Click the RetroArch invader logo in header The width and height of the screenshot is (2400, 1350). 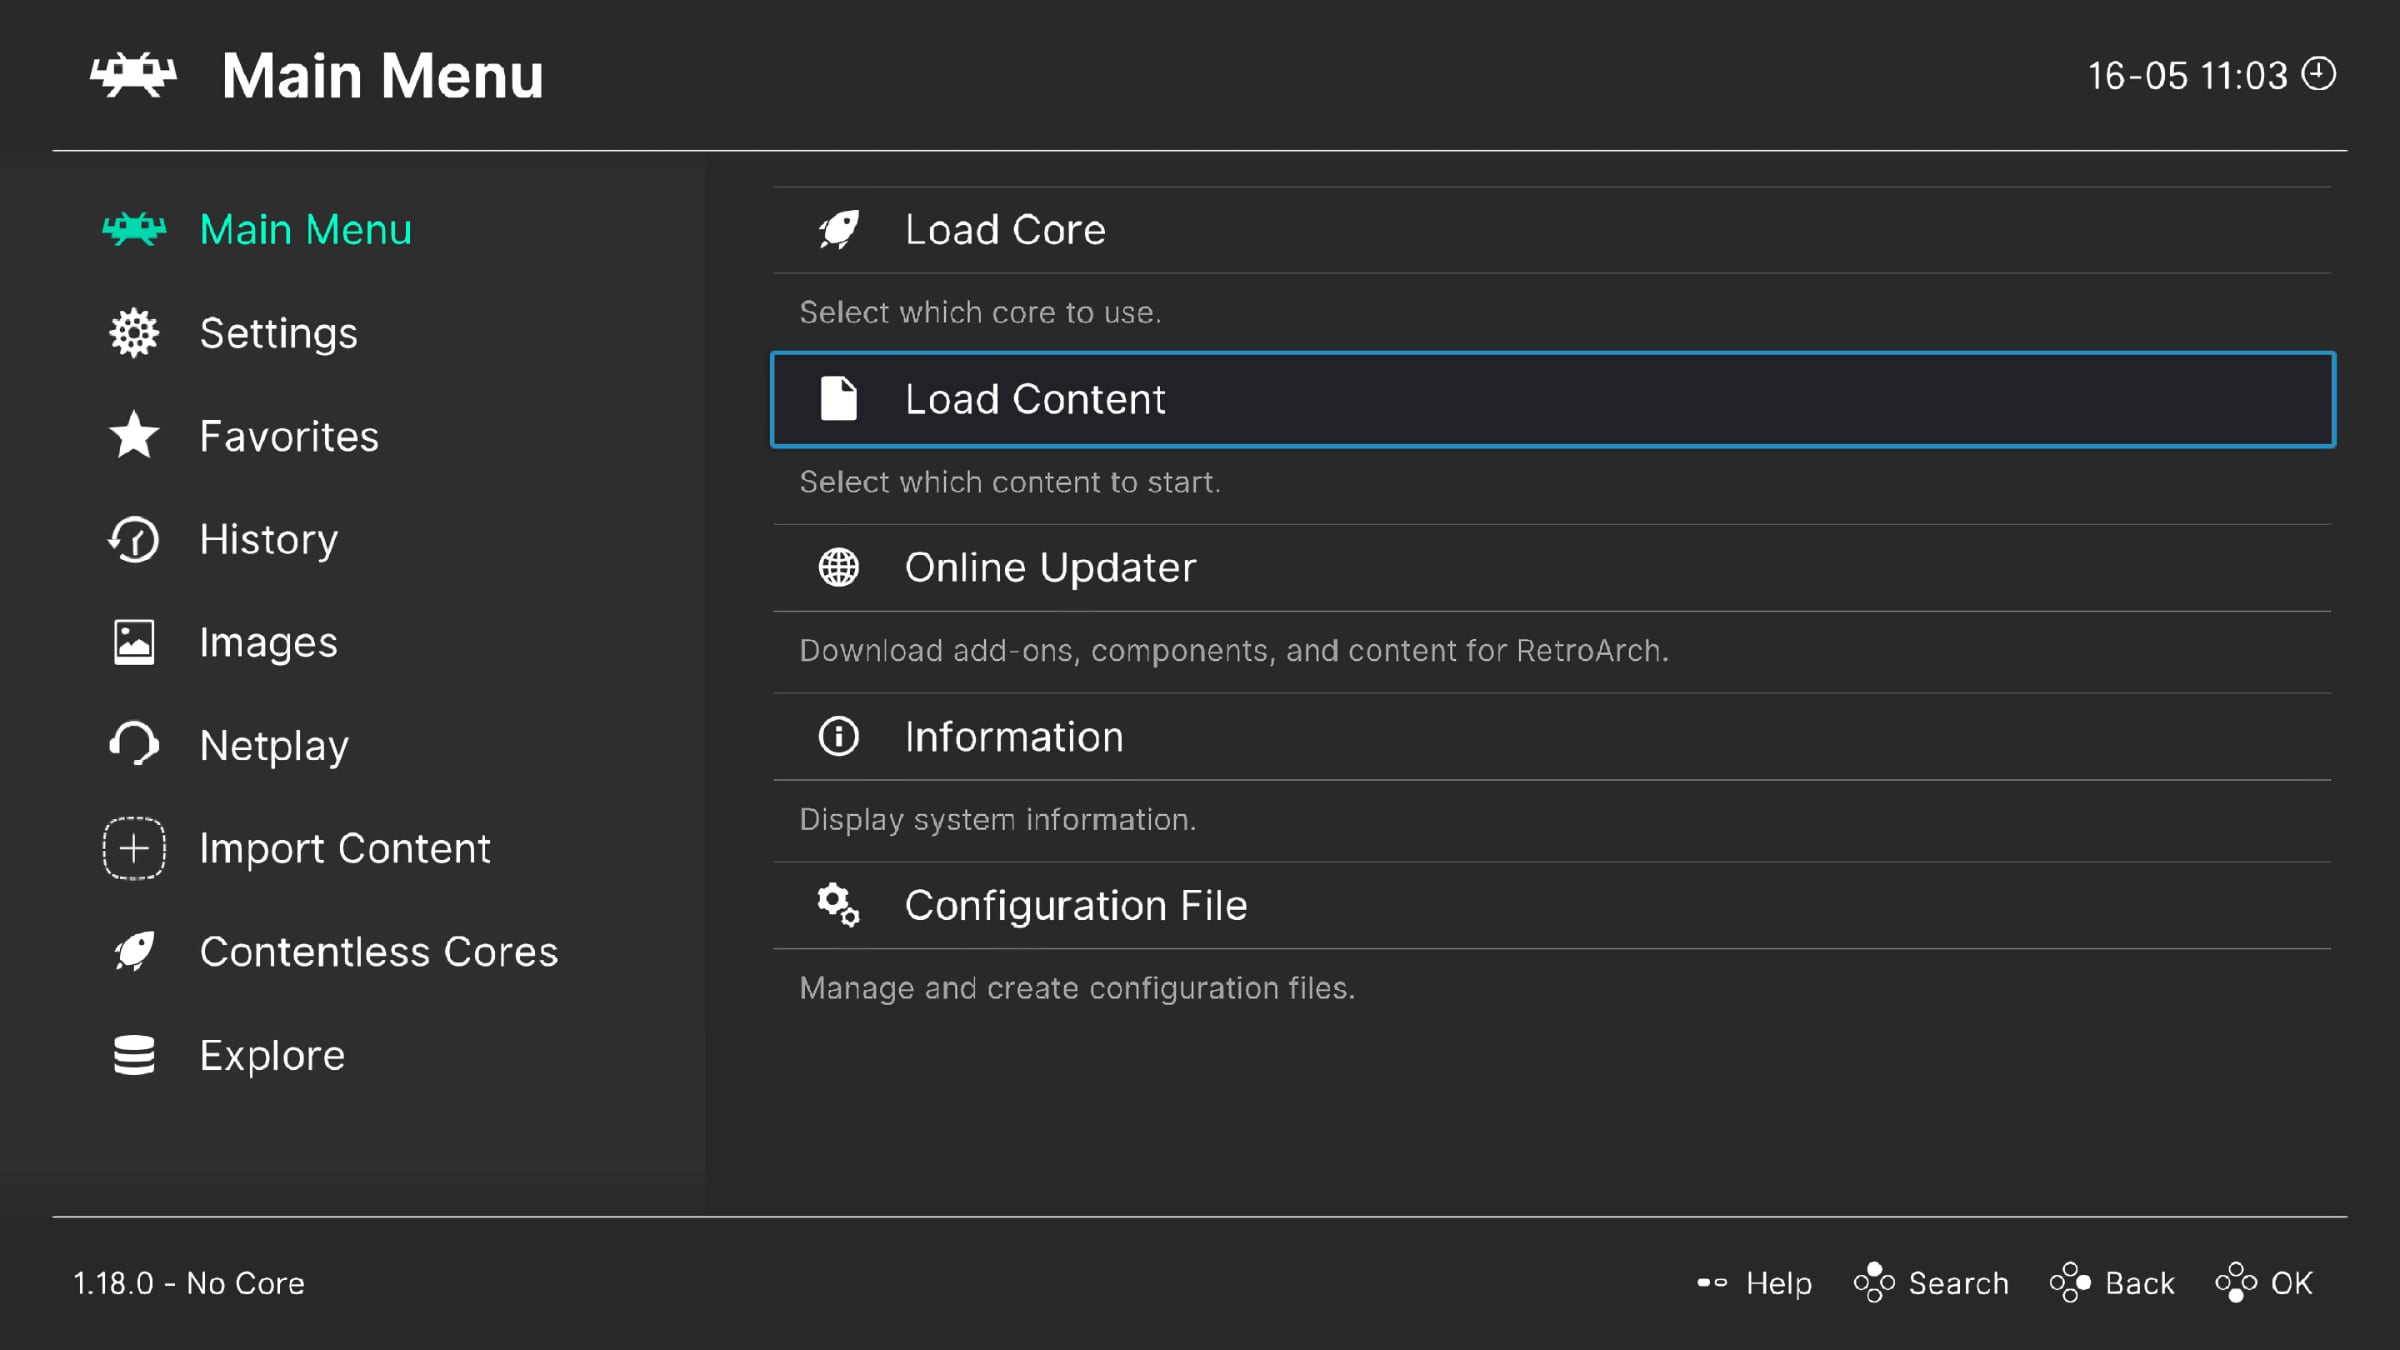(134, 75)
